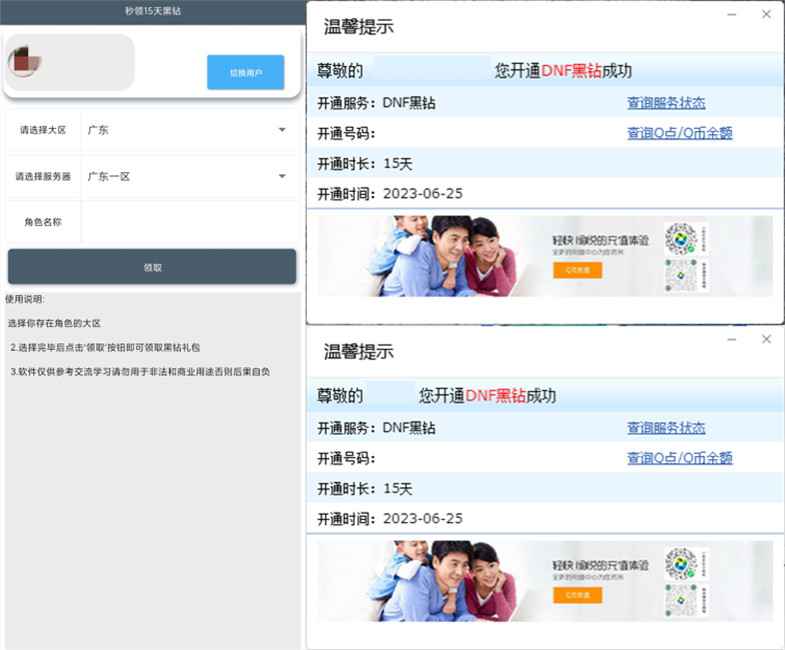Click 开通时间: 2023-06-25 in upper dialog
785x650 pixels.
click(x=390, y=194)
